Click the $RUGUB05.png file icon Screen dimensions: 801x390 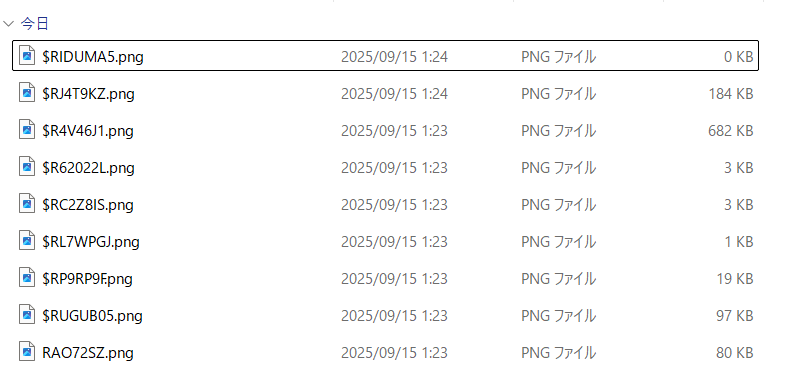[27, 314]
